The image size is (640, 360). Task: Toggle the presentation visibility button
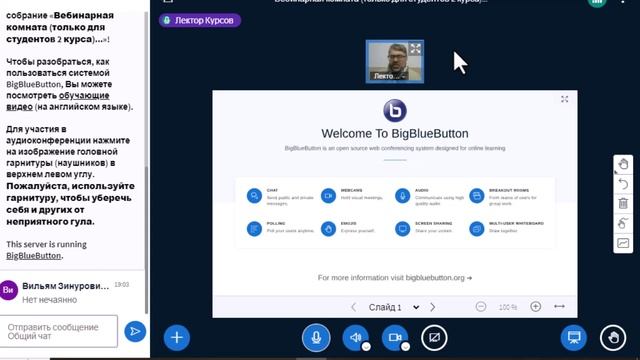coord(573,338)
